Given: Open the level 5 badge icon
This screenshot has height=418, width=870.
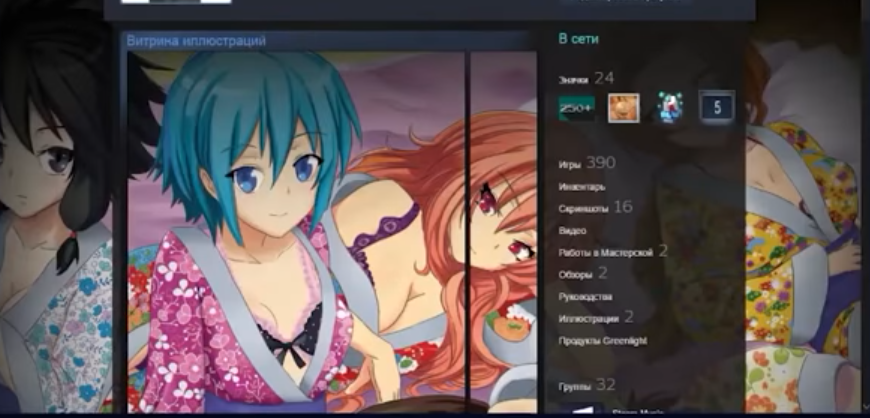Looking at the screenshot, I should click(x=717, y=107).
